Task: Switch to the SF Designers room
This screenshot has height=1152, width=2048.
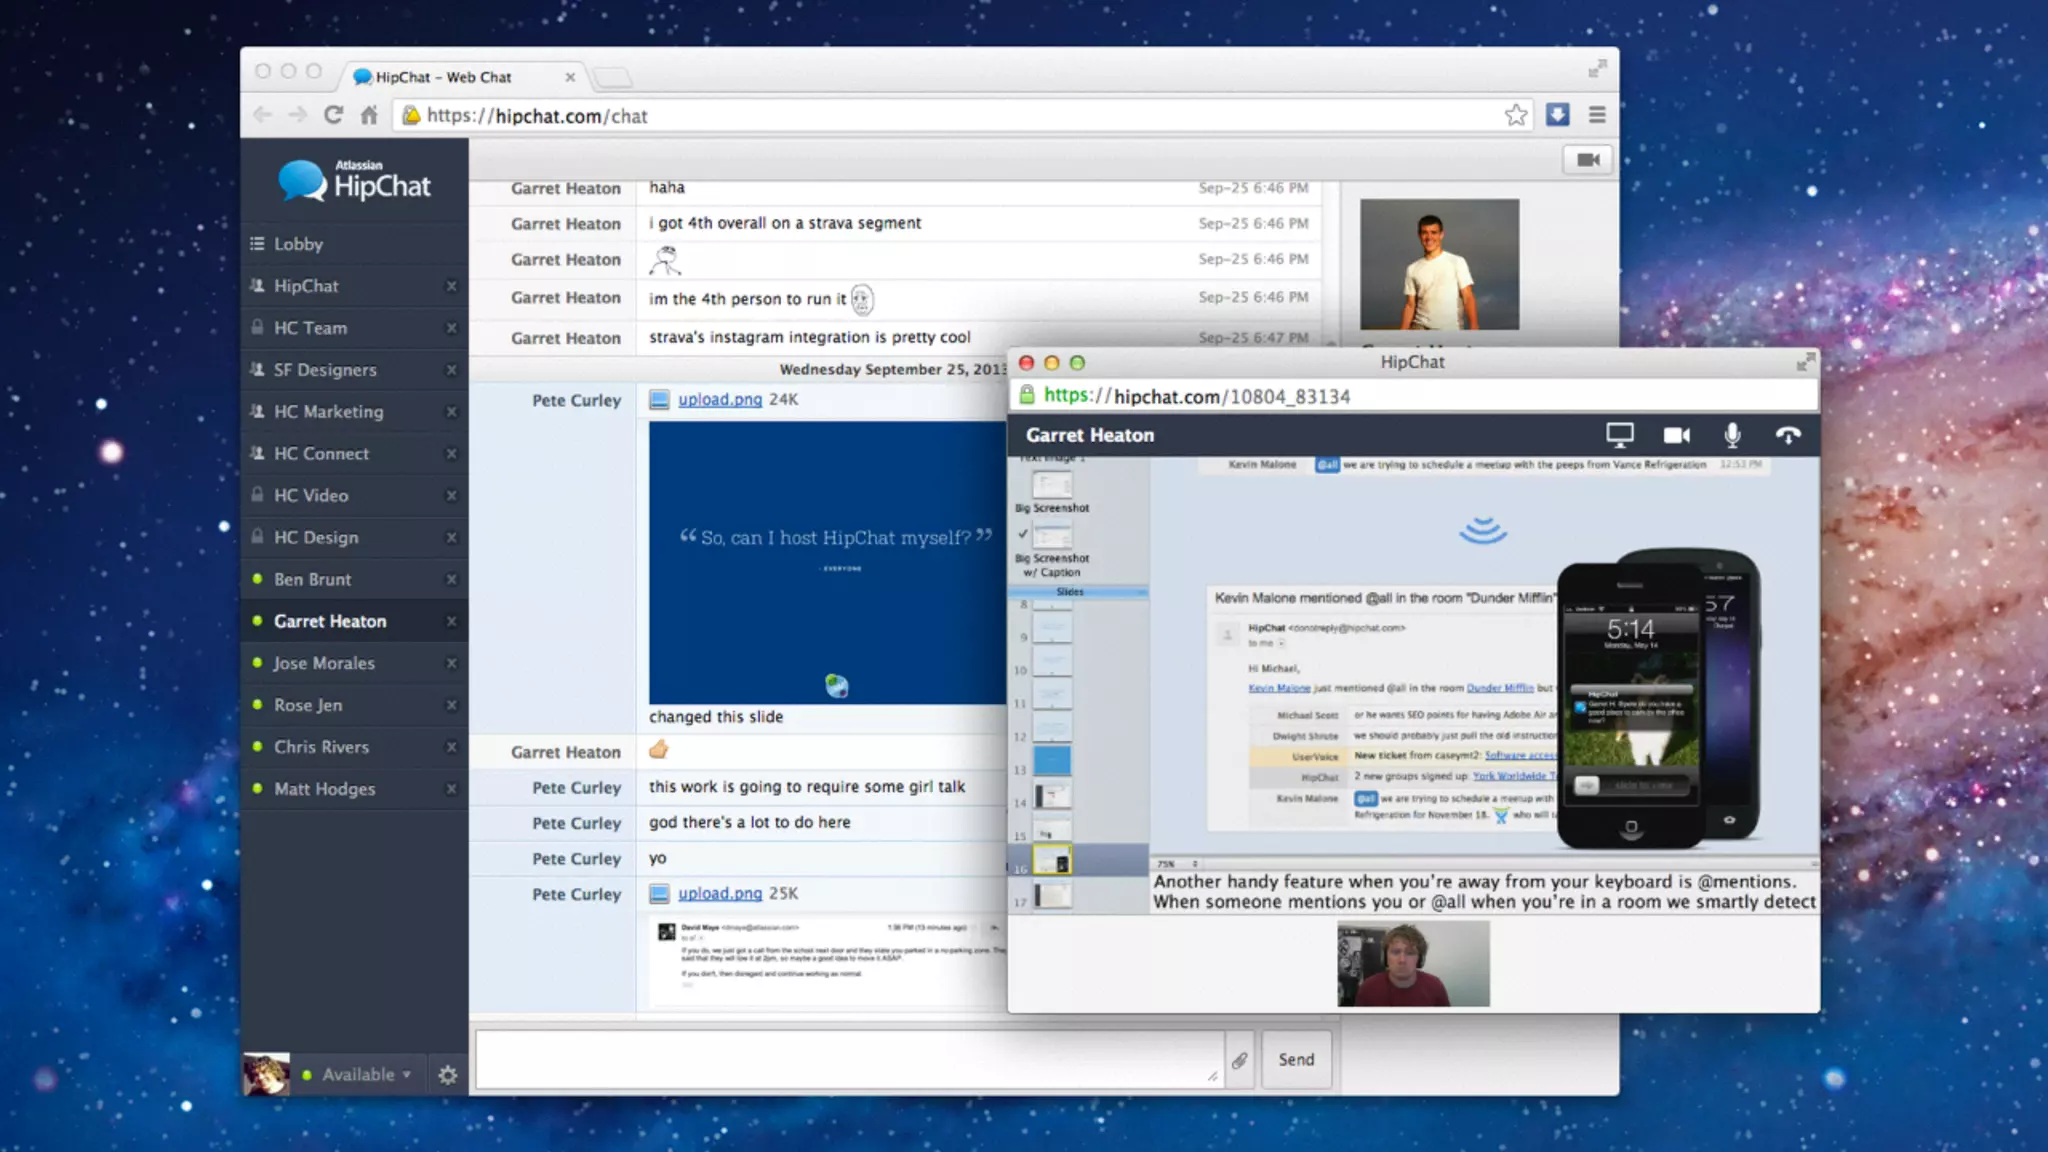Action: 325,370
